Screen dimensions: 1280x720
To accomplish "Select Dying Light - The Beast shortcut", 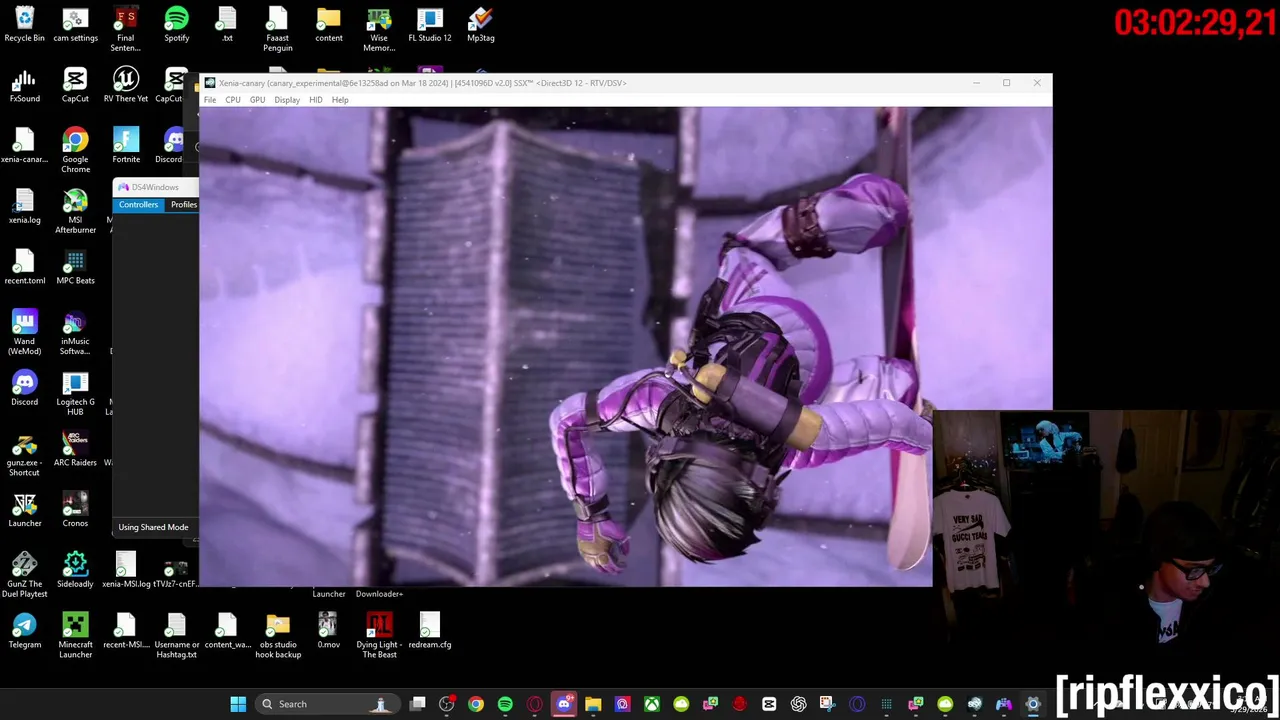I will 379,636.
